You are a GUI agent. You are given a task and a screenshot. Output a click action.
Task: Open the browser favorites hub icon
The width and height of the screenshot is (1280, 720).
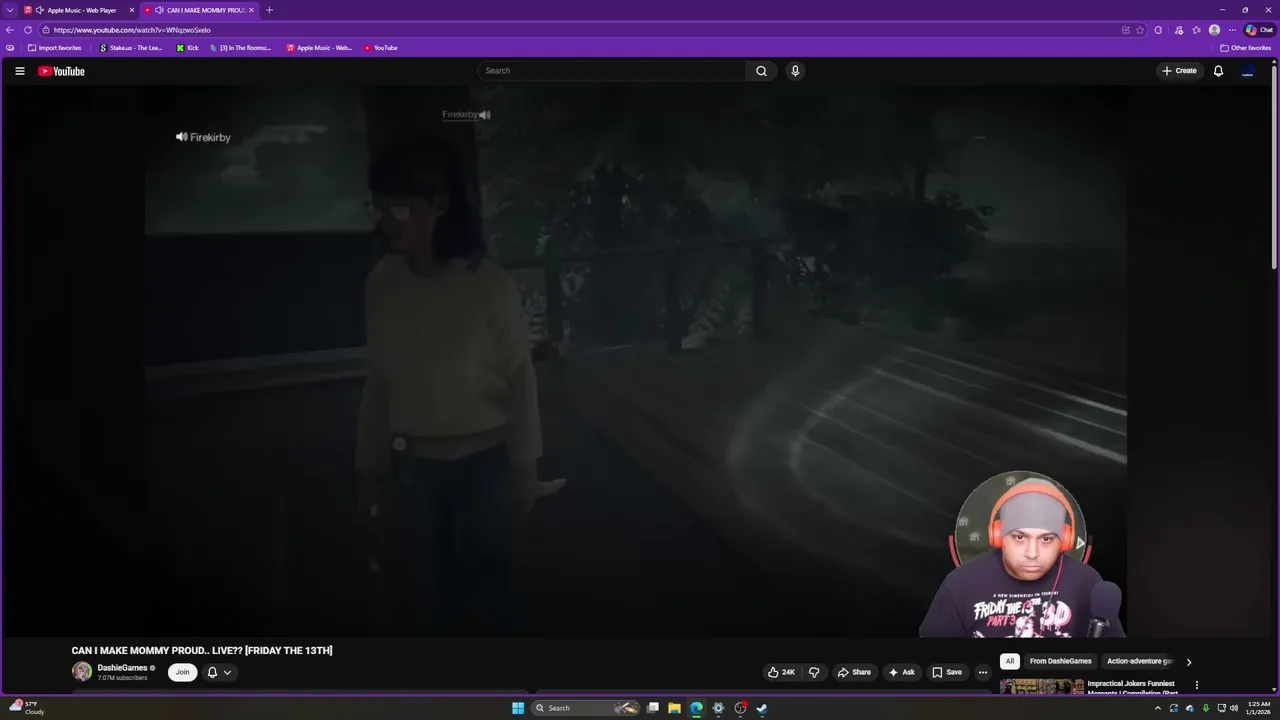coord(1196,30)
